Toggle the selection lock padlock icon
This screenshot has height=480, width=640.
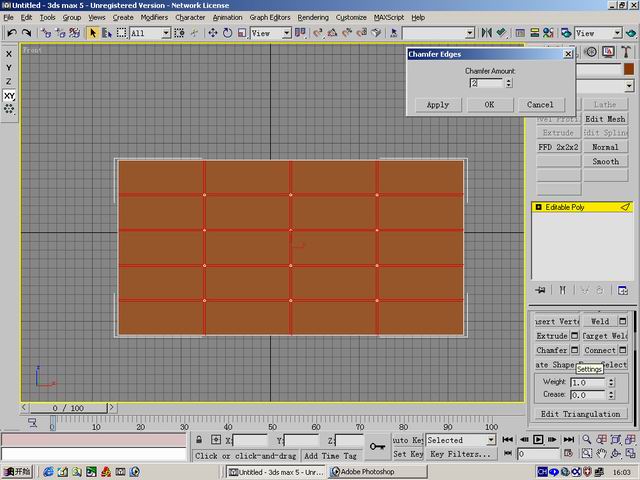[x=201, y=440]
